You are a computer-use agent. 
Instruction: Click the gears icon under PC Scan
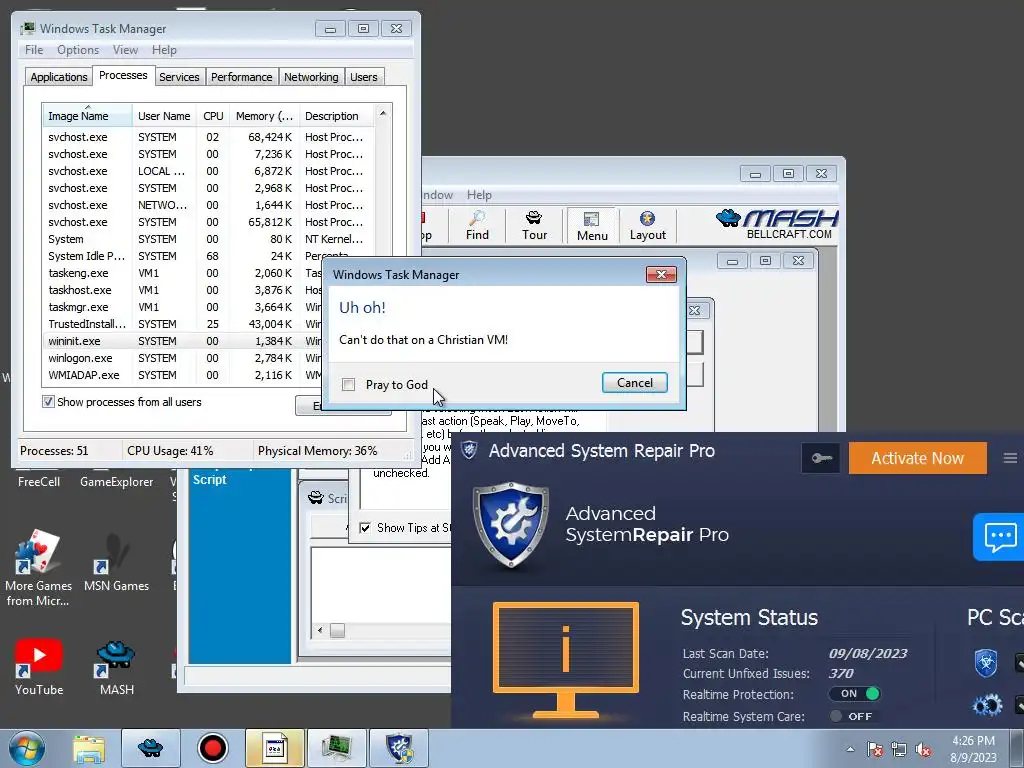point(987,705)
